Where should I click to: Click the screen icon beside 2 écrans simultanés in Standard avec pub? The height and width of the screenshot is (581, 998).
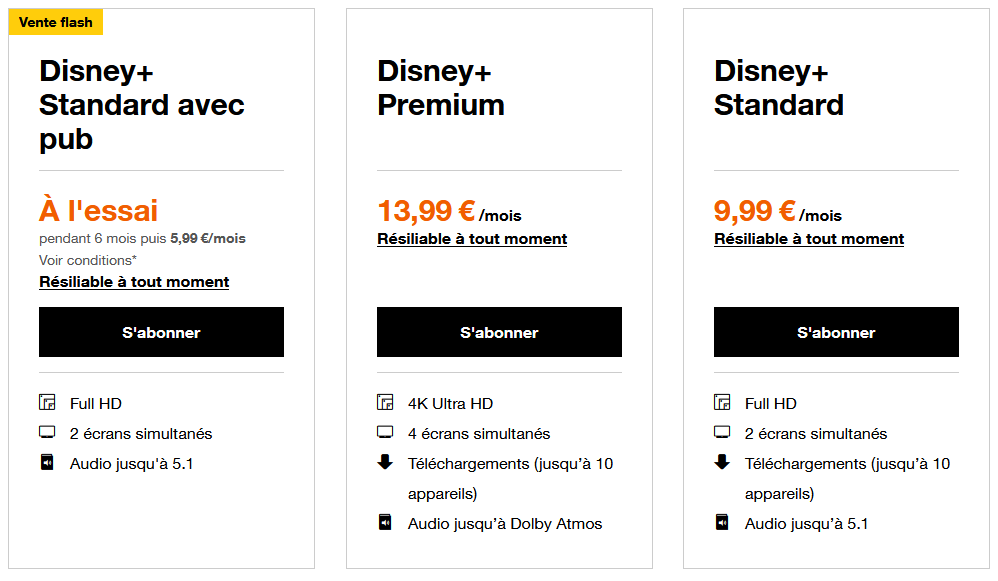tap(47, 433)
